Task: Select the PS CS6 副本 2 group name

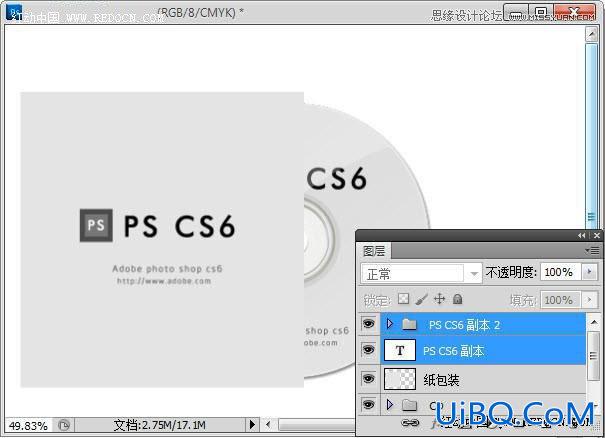Action: 464,325
